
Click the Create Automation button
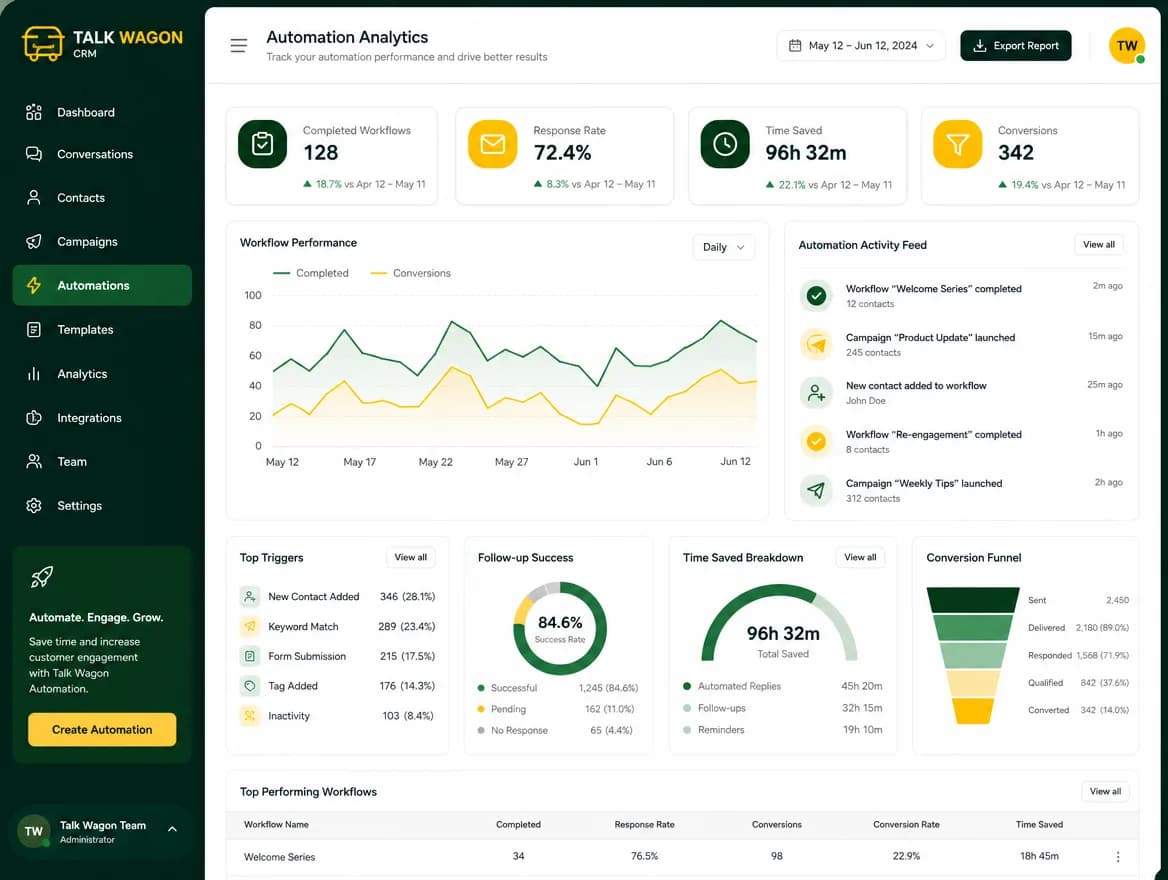coord(102,729)
